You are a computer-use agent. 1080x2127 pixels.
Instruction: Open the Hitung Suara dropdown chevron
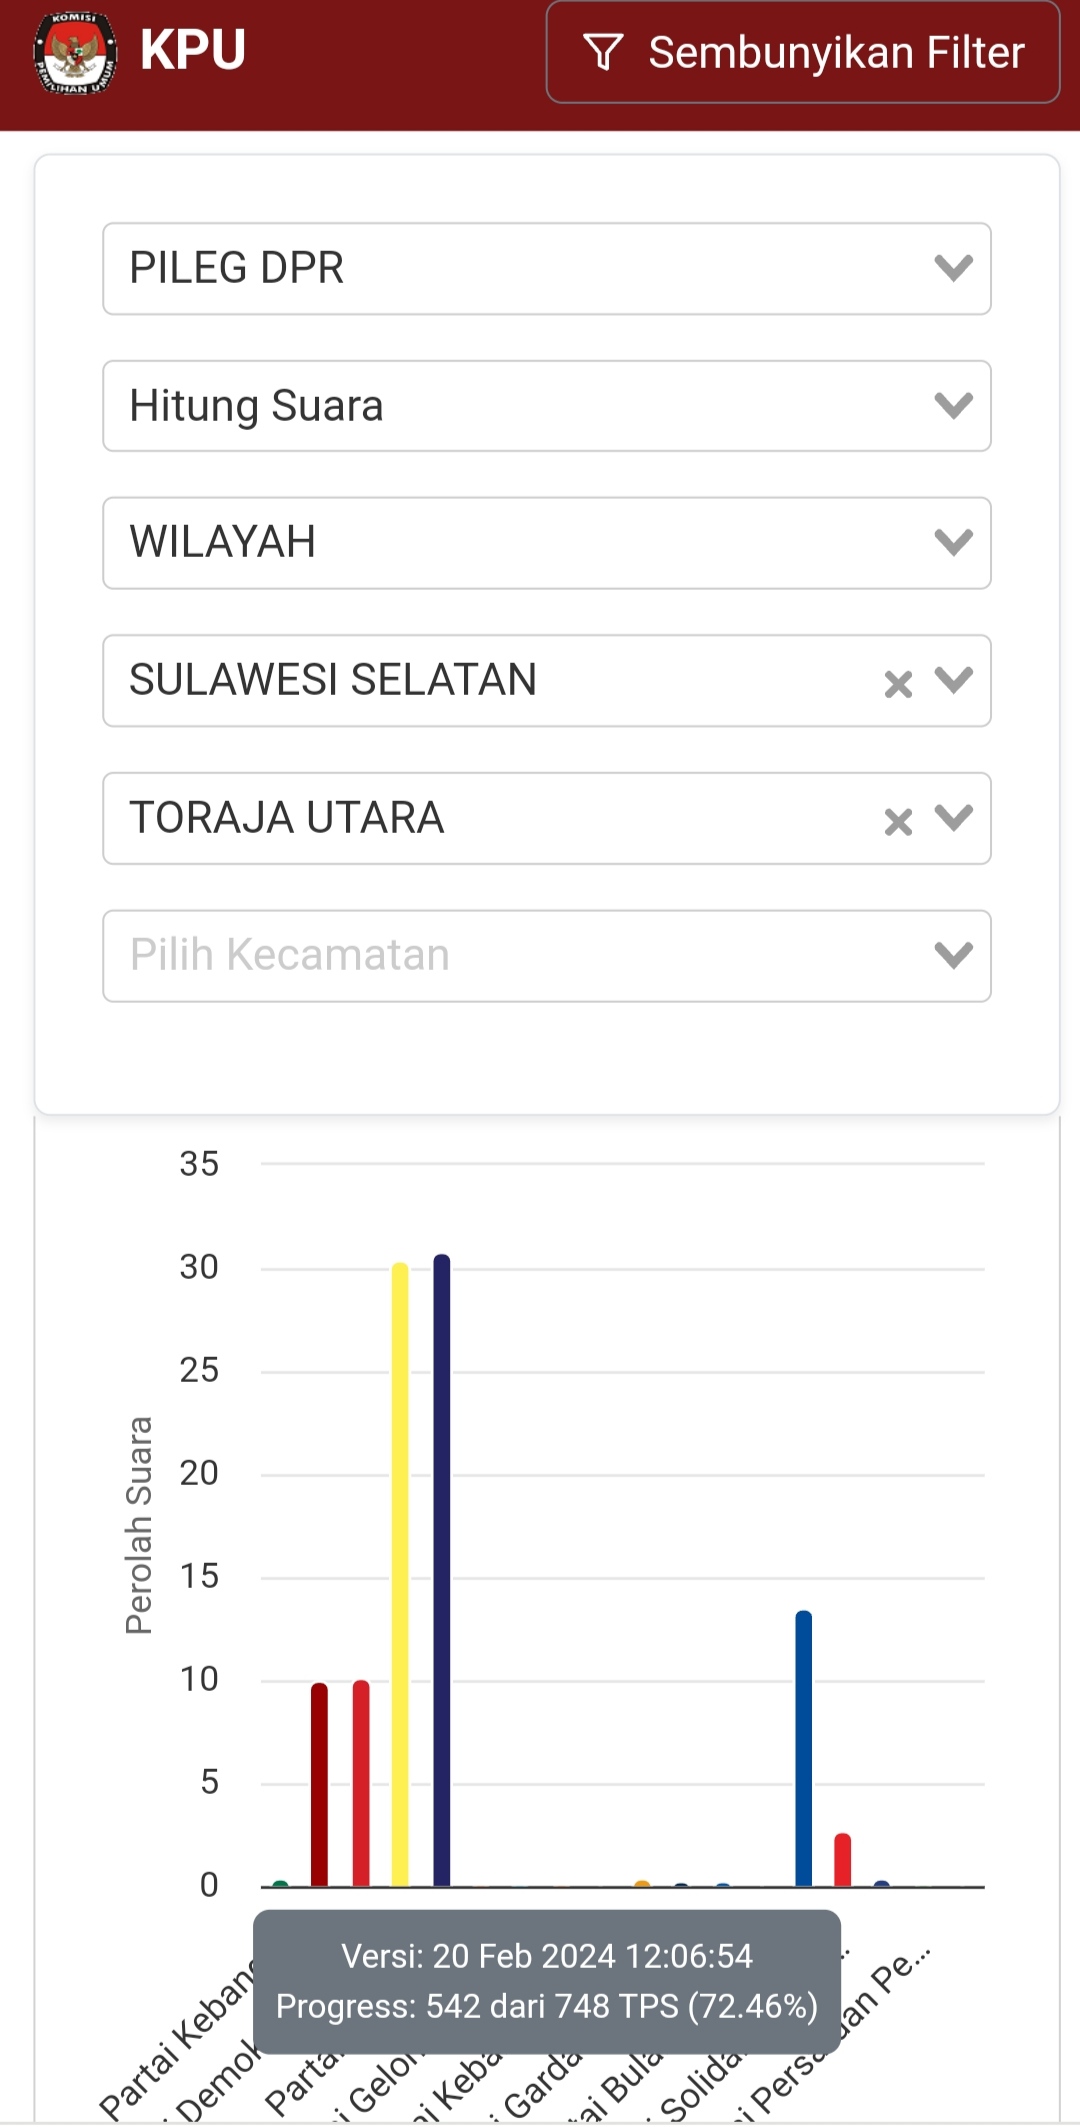click(954, 406)
